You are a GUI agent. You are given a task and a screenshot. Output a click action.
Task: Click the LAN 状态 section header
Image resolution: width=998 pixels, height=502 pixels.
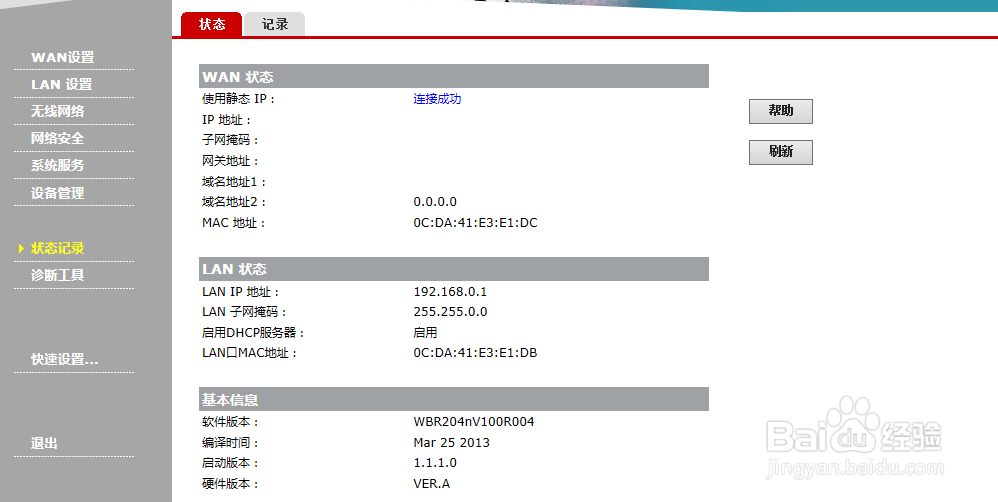click(454, 269)
